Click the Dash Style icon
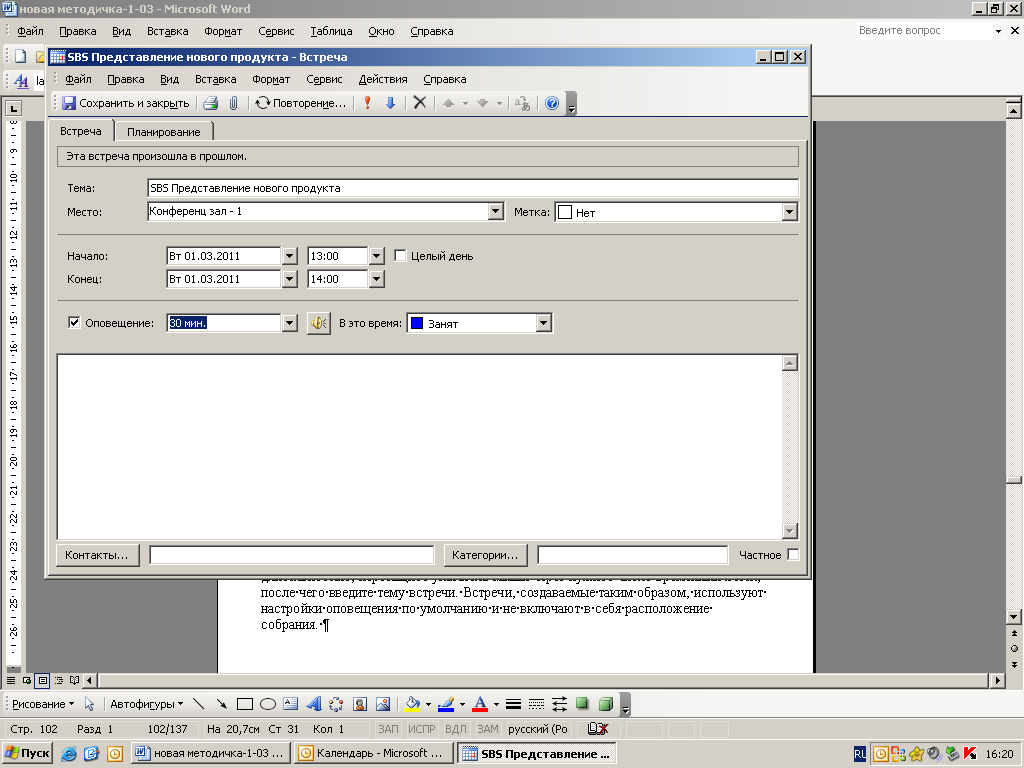Screen dimensions: 1024x768 (536, 704)
